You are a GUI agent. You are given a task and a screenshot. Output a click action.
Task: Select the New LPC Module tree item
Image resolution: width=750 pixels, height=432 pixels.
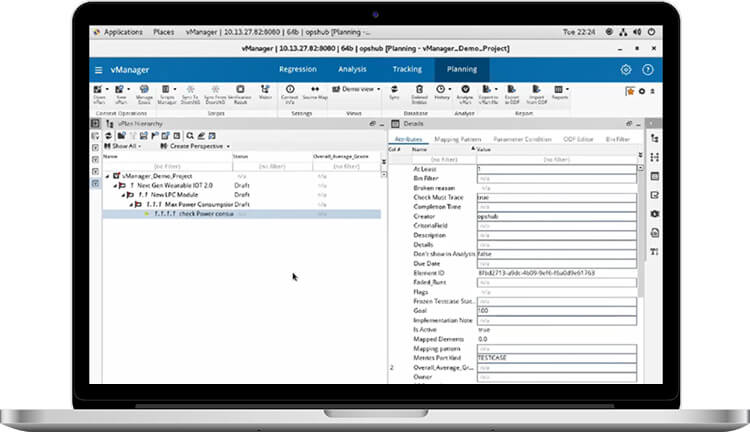(x=173, y=194)
